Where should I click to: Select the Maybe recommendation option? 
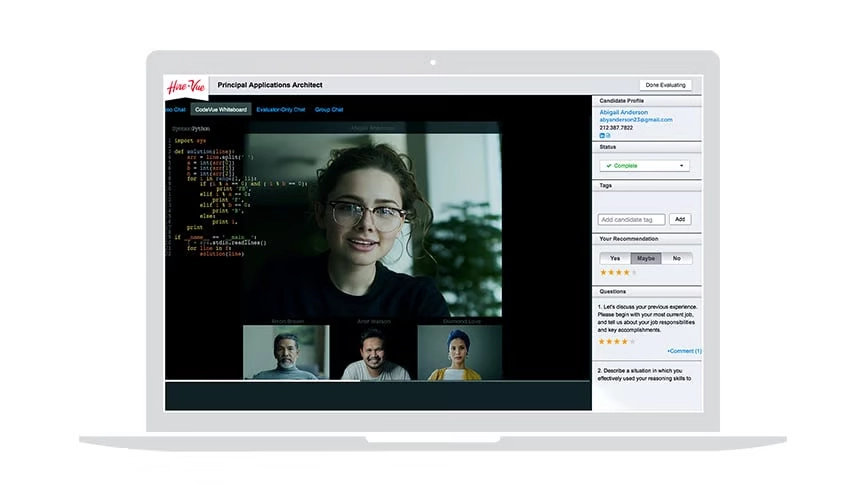click(646, 258)
